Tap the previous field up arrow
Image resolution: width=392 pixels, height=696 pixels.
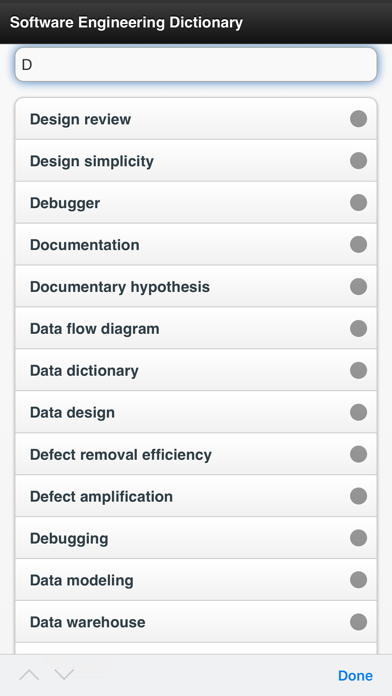tap(29, 675)
